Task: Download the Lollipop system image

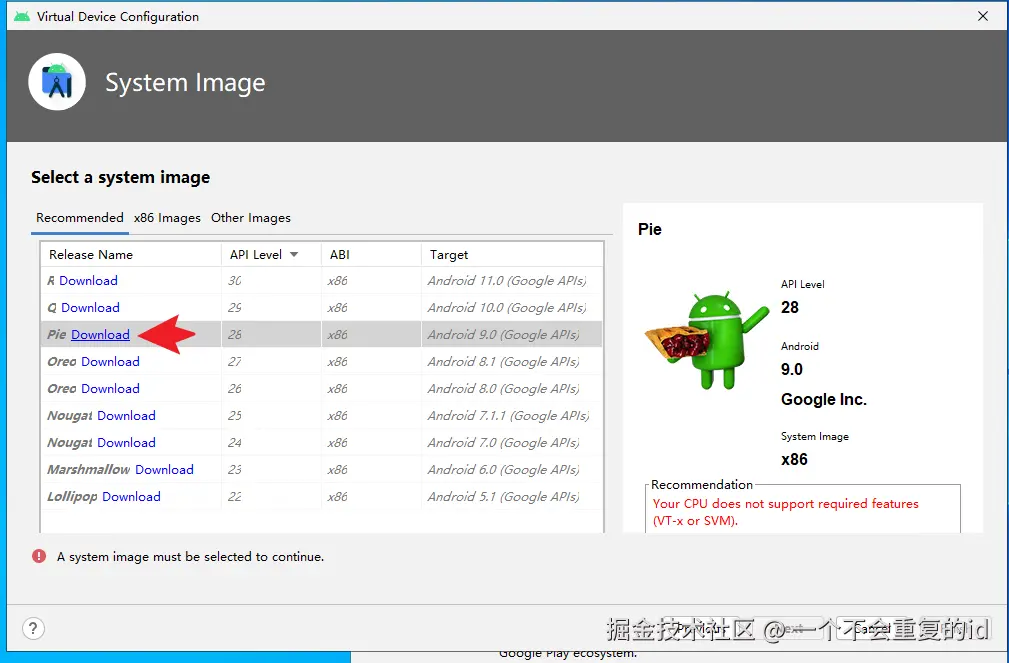Action: 131,497
